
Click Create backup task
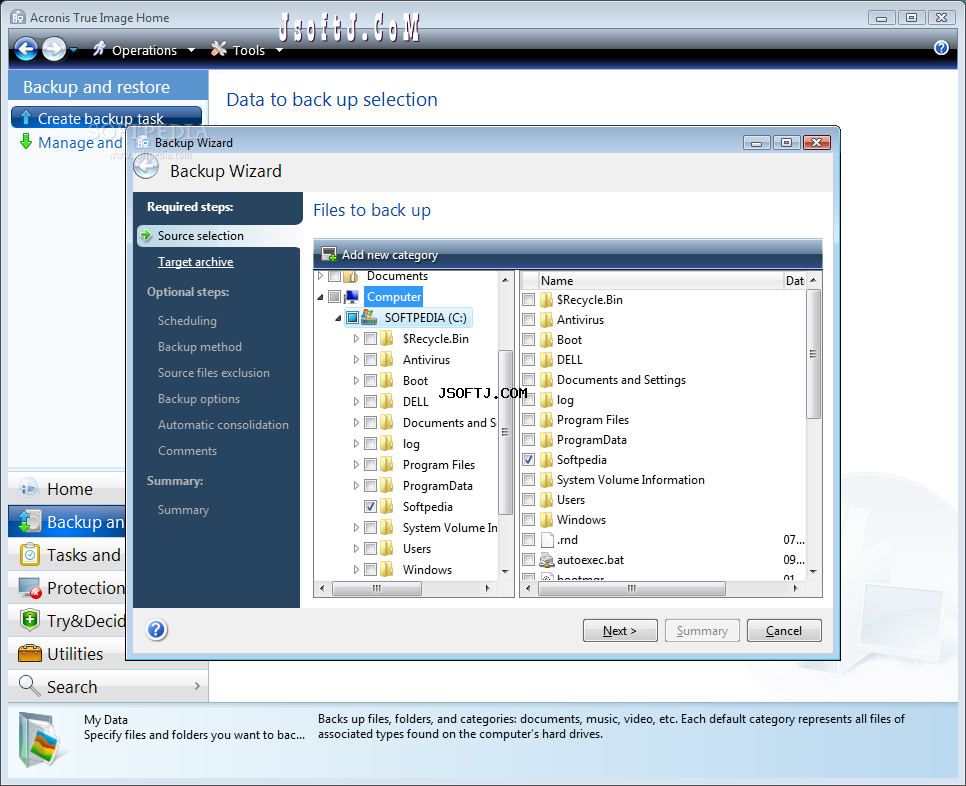pos(107,117)
